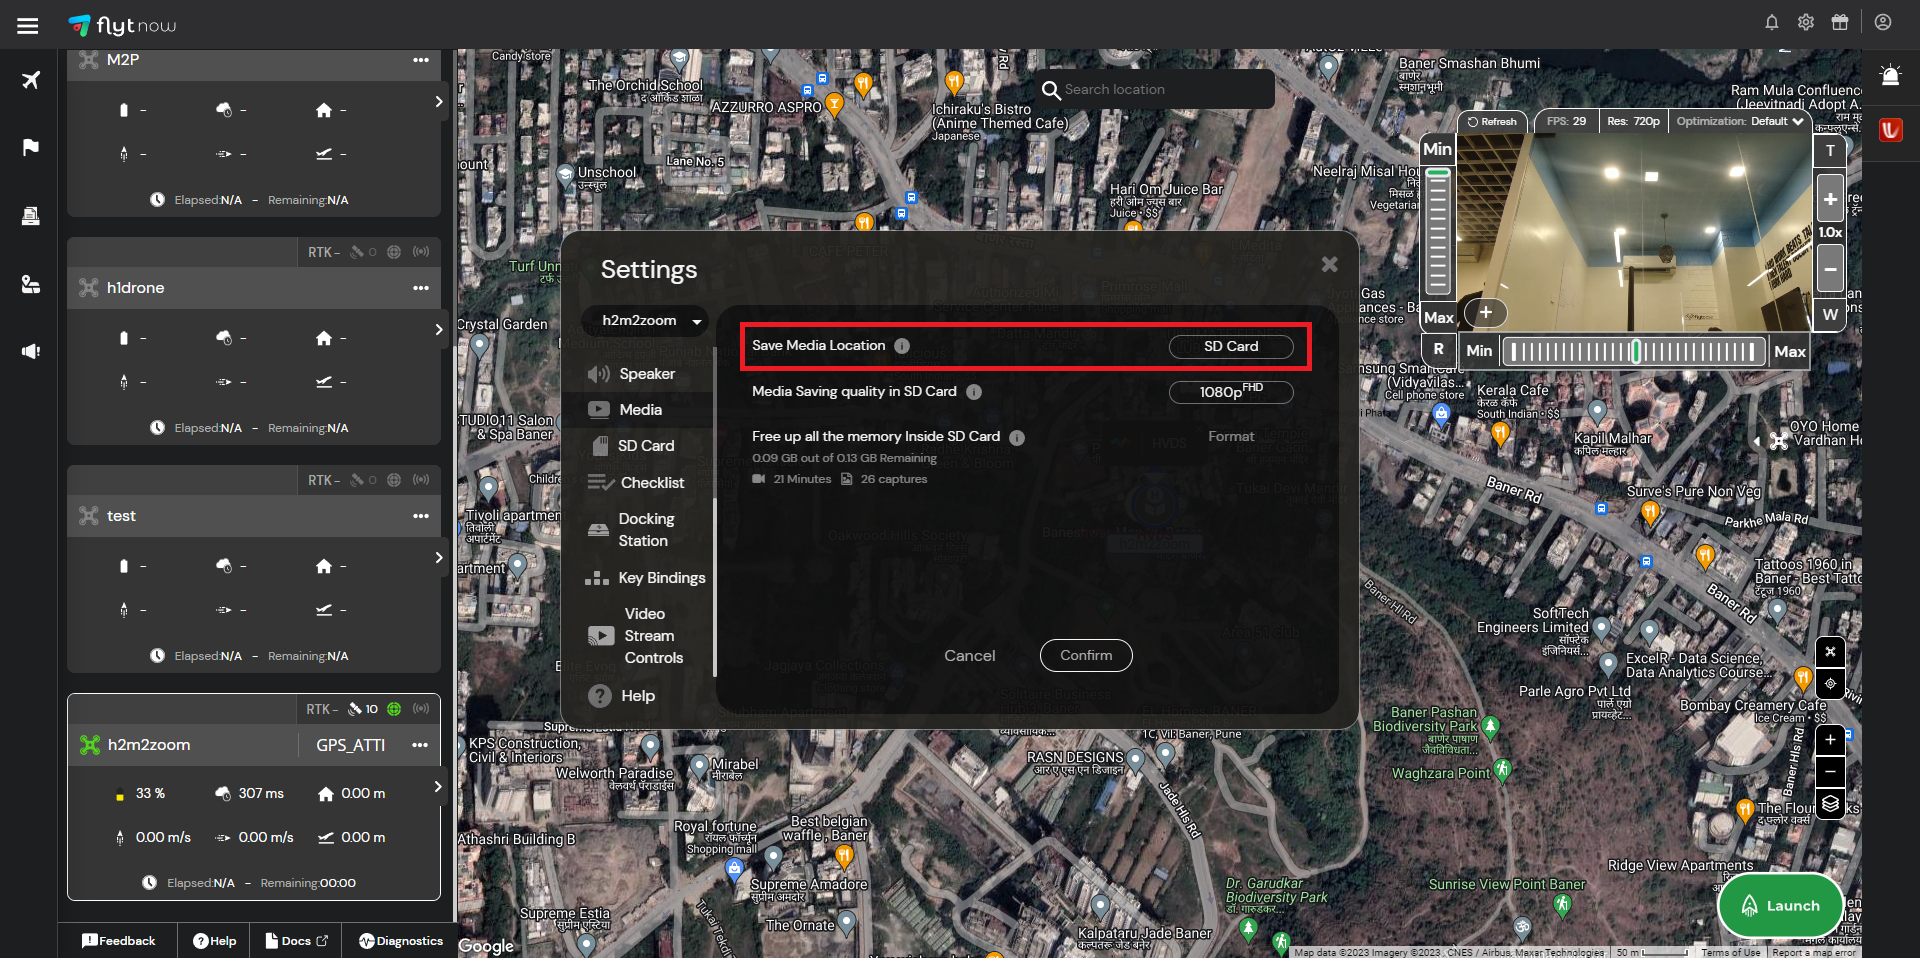
Task: Click the emergency alarm siren icon
Action: pos(1889,76)
